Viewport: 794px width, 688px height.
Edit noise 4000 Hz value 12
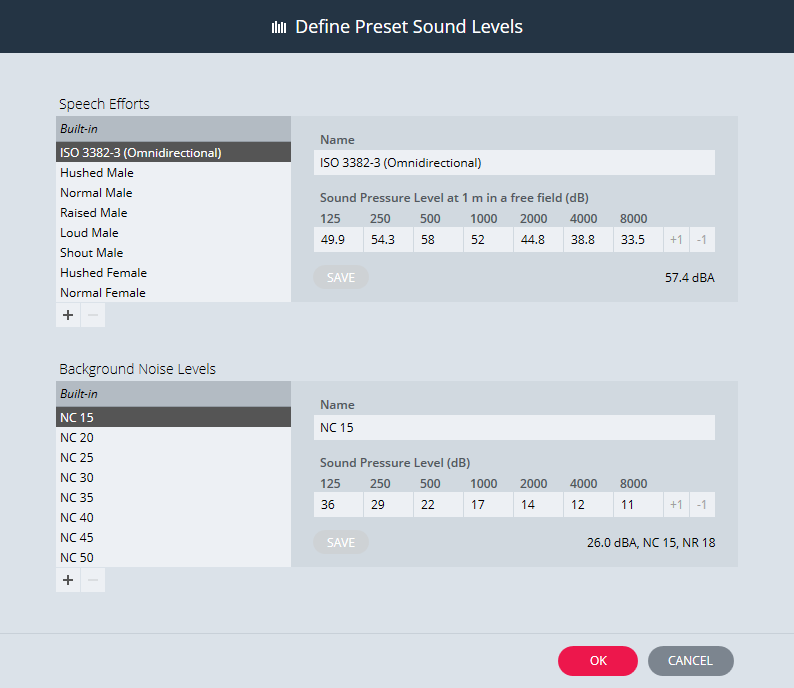(588, 504)
